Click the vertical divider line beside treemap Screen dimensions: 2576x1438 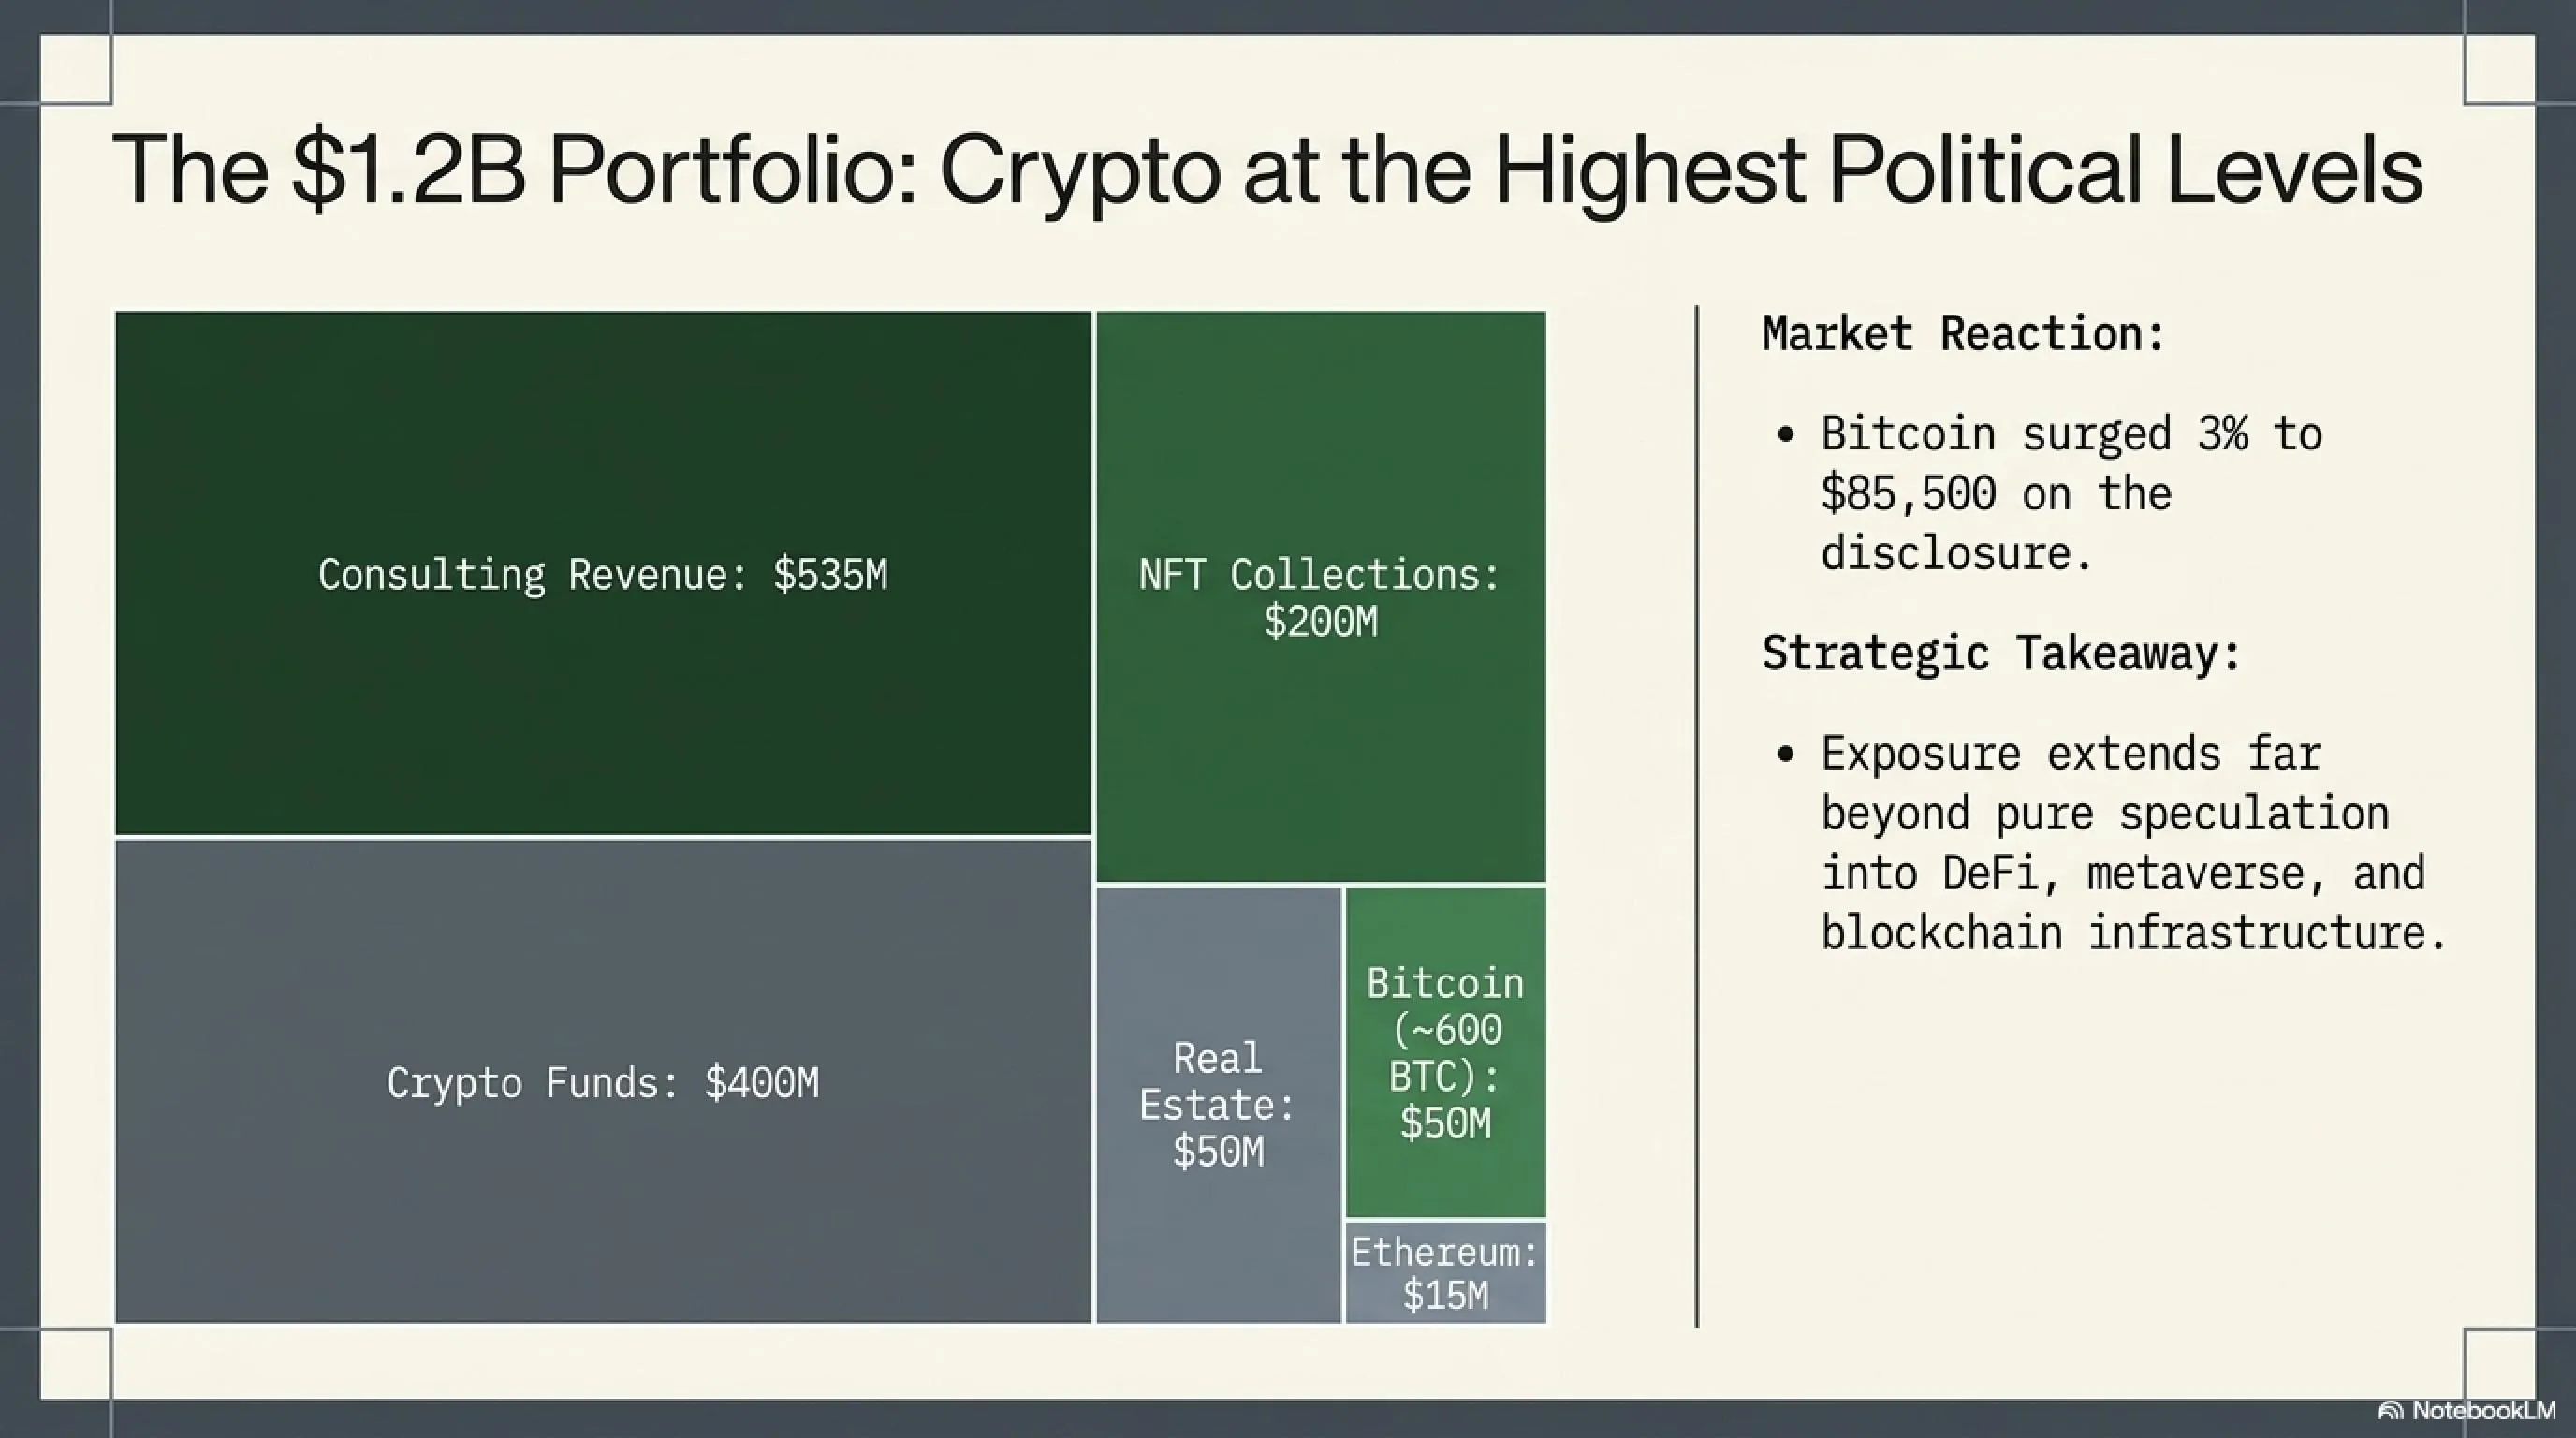pyautogui.click(x=1697, y=816)
